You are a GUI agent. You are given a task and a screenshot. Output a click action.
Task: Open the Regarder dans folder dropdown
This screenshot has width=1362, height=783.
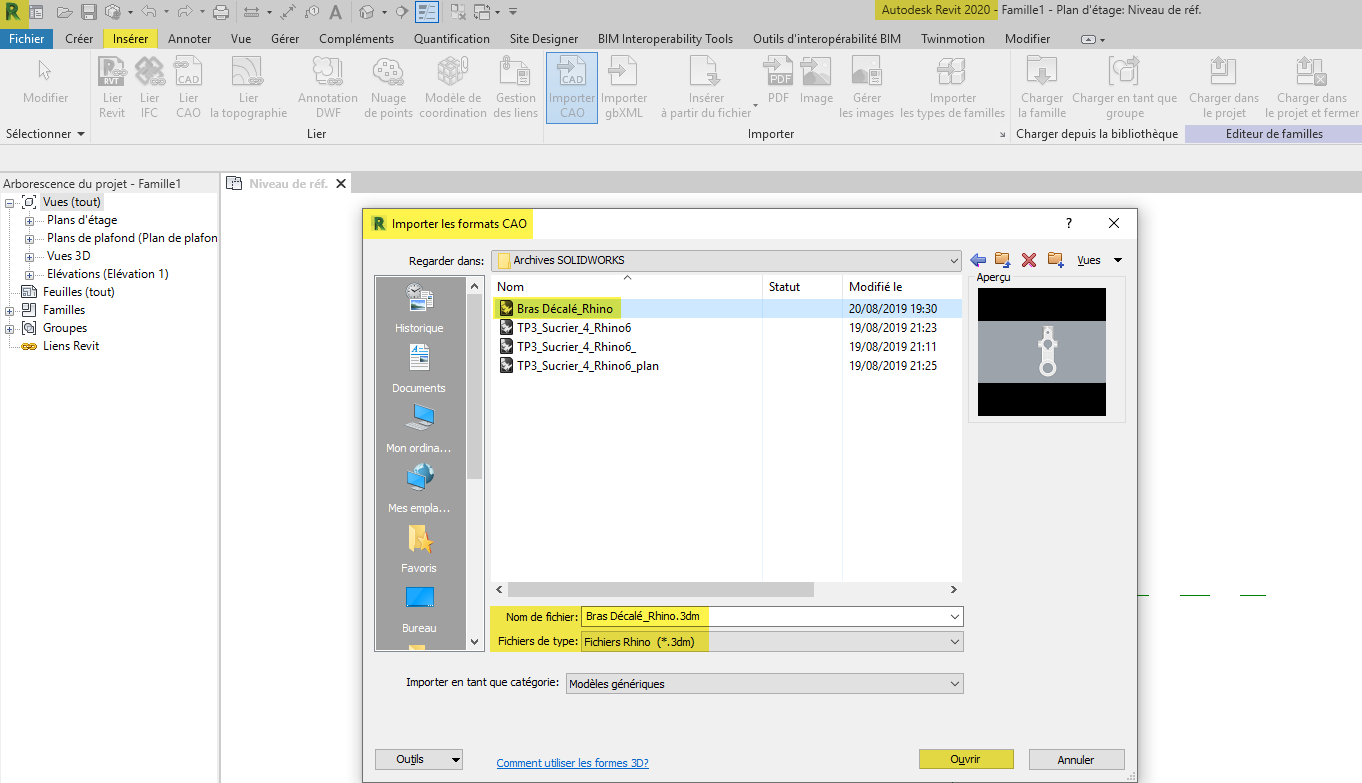point(951,259)
